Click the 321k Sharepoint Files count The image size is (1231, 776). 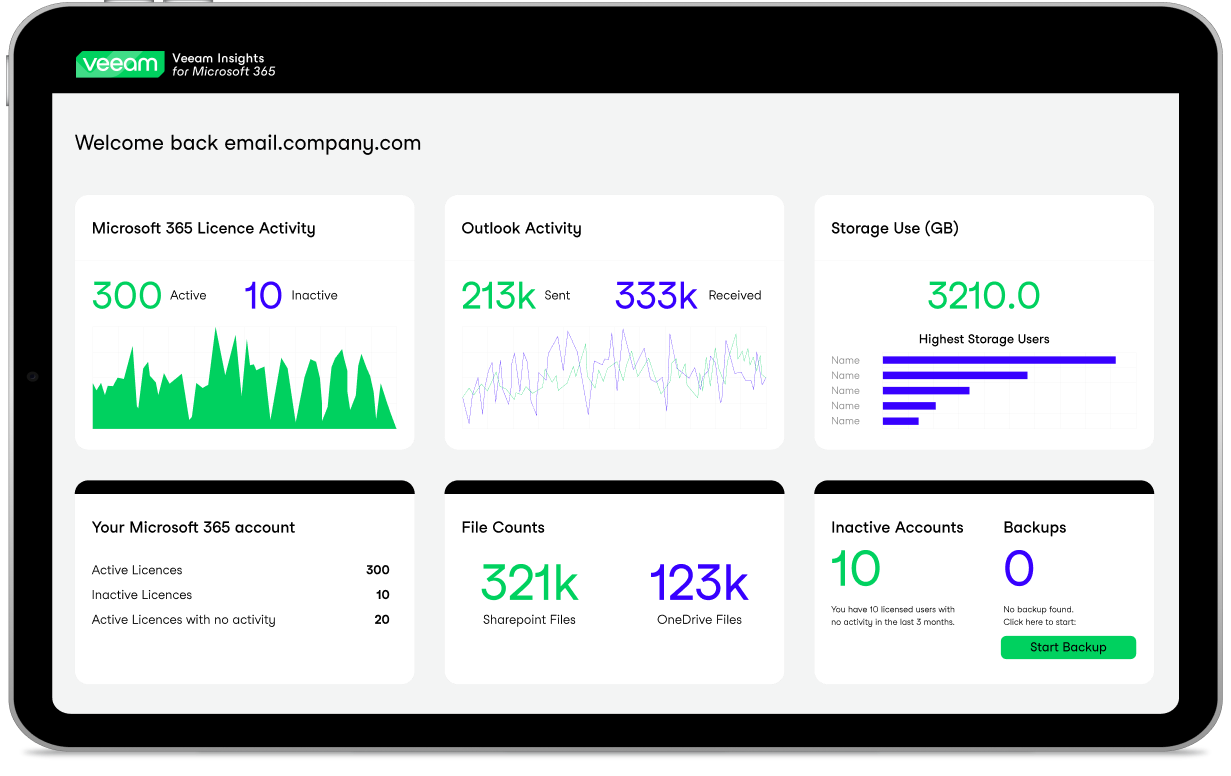[x=530, y=583]
